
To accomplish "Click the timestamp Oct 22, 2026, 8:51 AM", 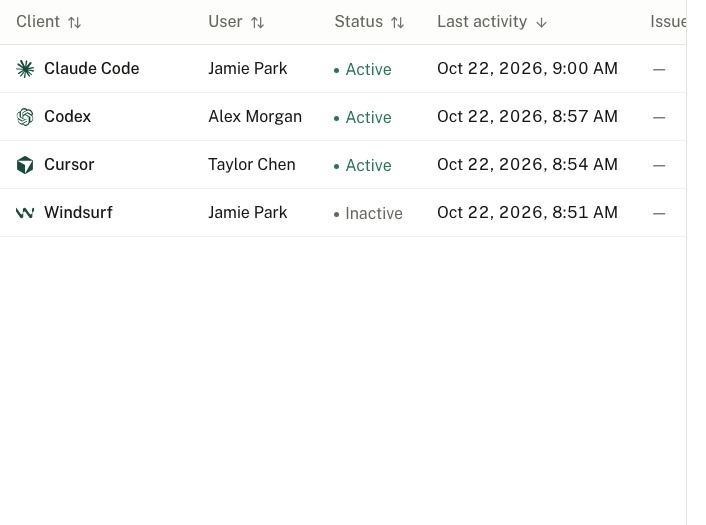I will 527,213.
